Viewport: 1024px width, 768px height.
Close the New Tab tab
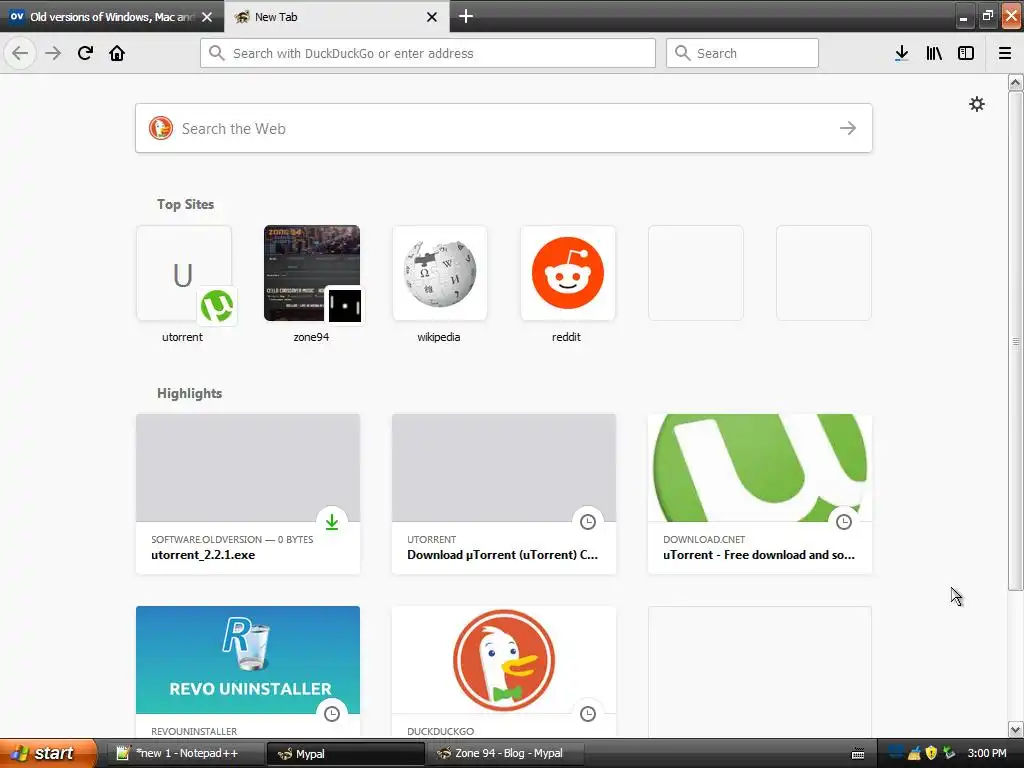click(x=432, y=17)
